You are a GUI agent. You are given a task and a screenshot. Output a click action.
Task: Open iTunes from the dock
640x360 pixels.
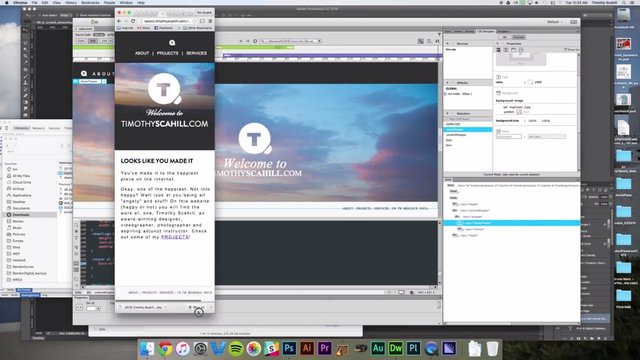coord(183,349)
